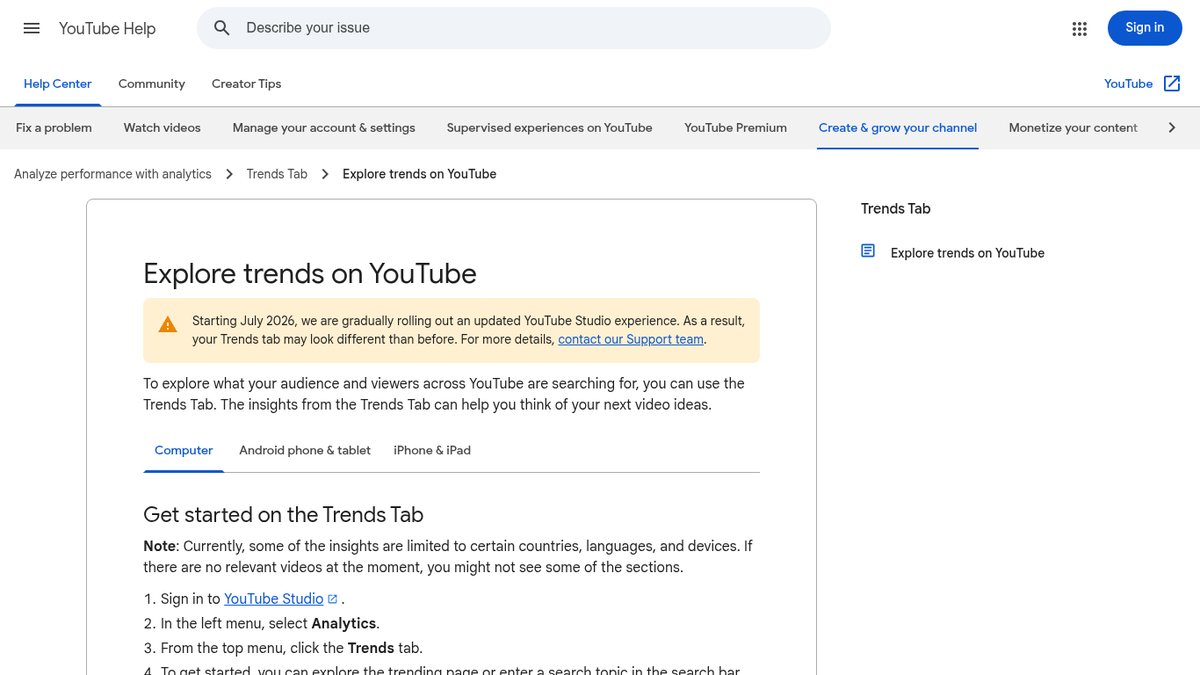Go to Analyze performance with analytics breadcrumb
The width and height of the screenshot is (1200, 675).
point(113,174)
